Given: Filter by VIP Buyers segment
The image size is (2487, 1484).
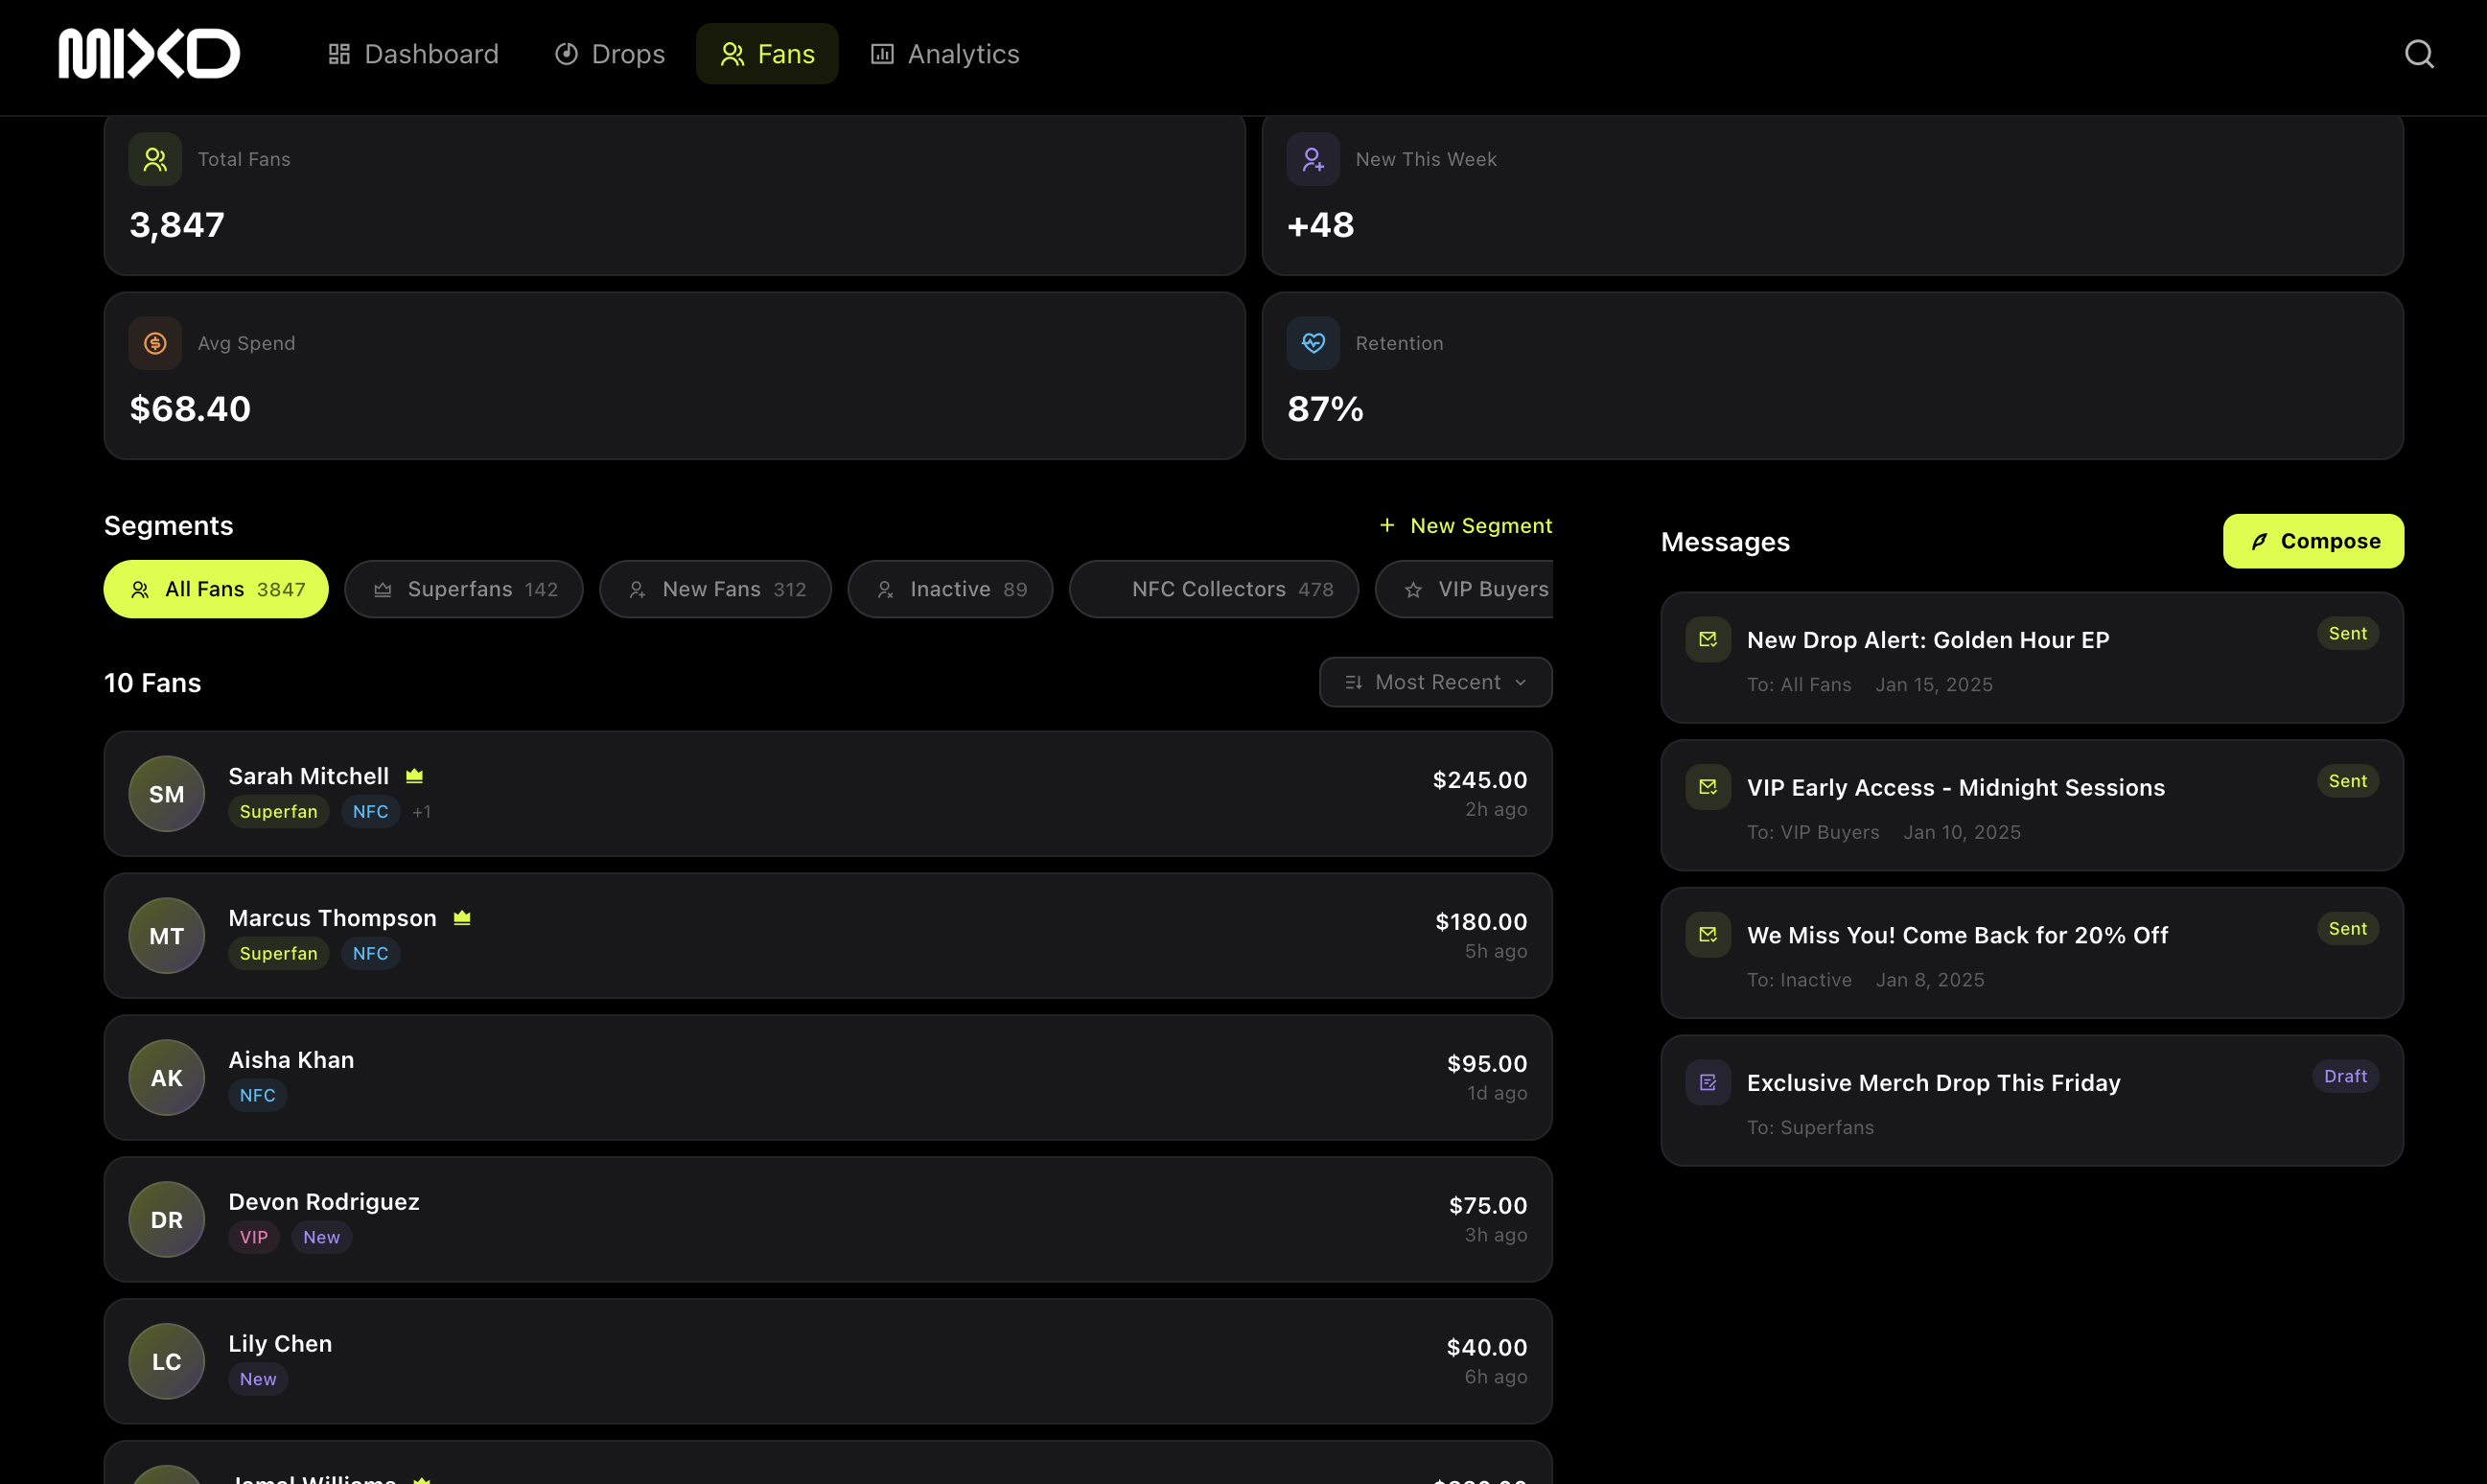Looking at the screenshot, I should tap(1465, 589).
